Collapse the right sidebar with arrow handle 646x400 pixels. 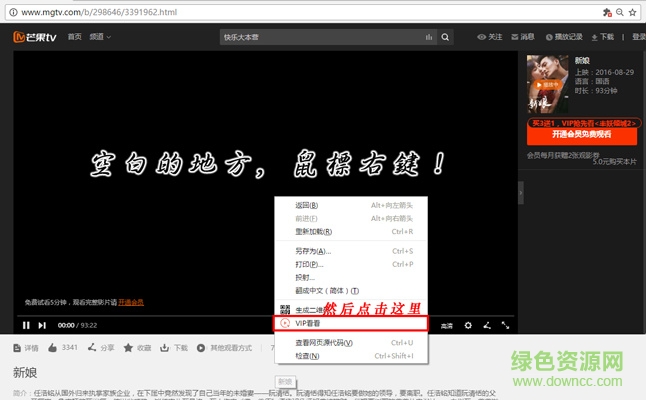pyautogui.click(x=521, y=192)
